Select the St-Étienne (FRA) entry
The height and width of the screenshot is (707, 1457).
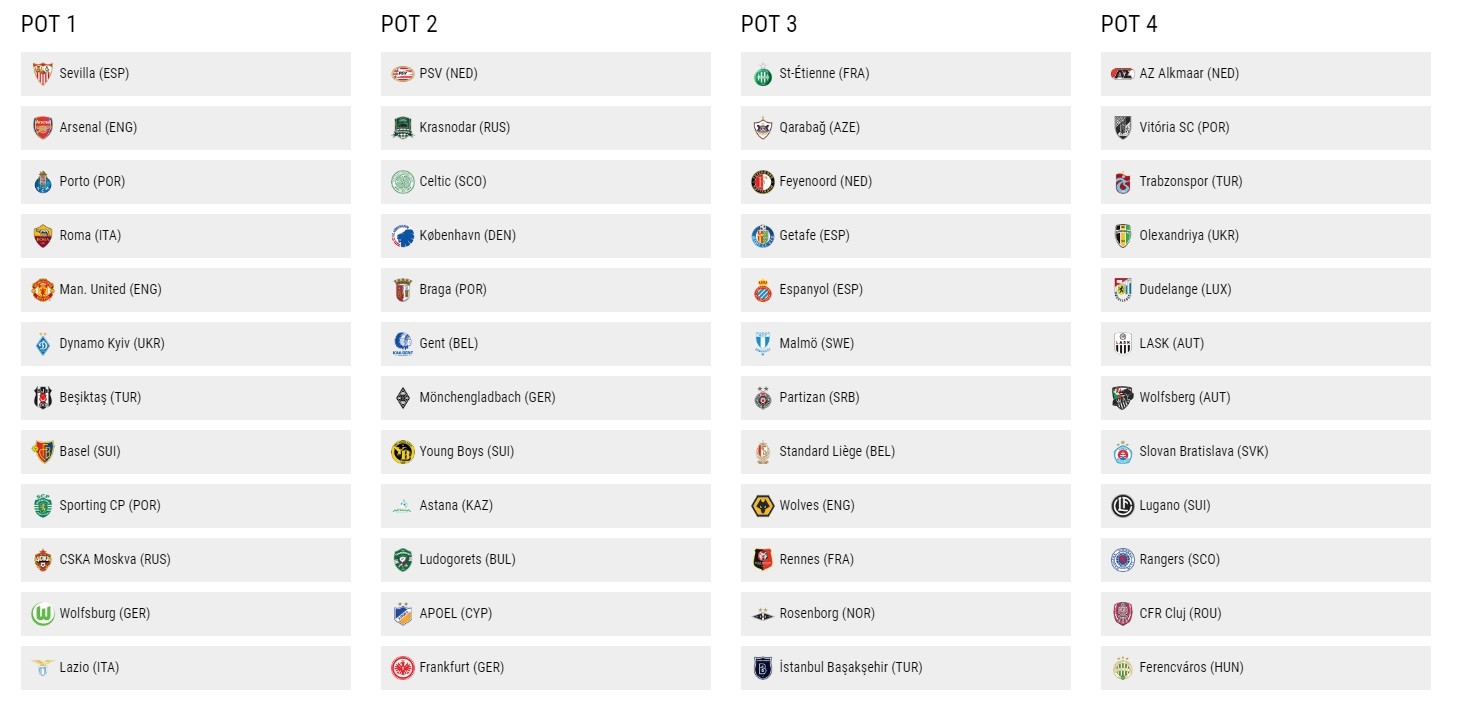pos(906,74)
